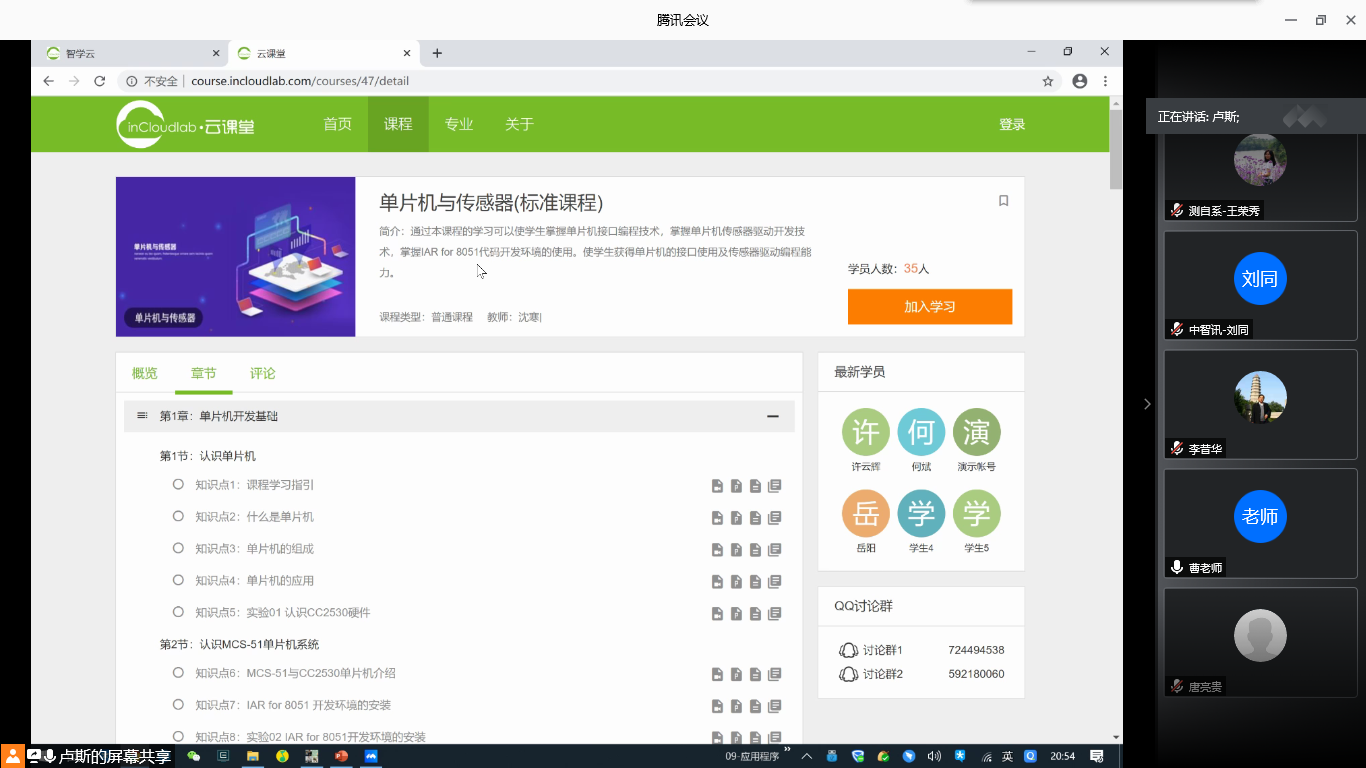Click the course bookmark flag icon

(x=1003, y=201)
